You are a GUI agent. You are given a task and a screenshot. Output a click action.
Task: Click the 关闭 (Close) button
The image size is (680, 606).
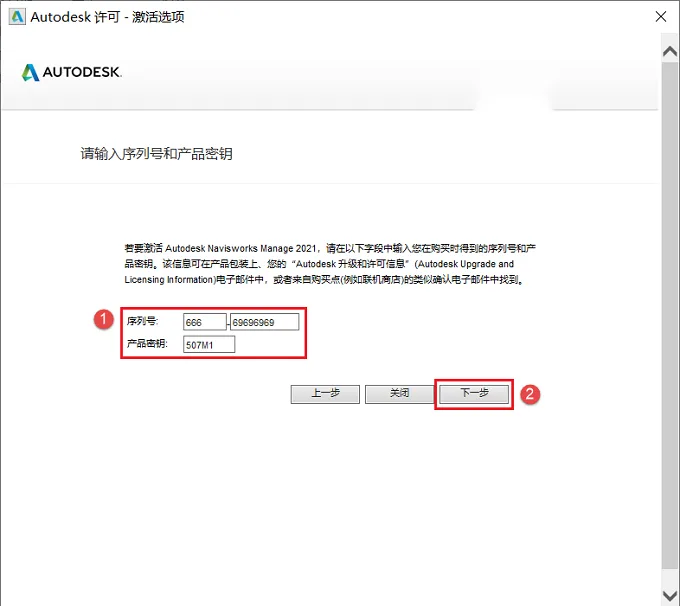click(x=399, y=394)
